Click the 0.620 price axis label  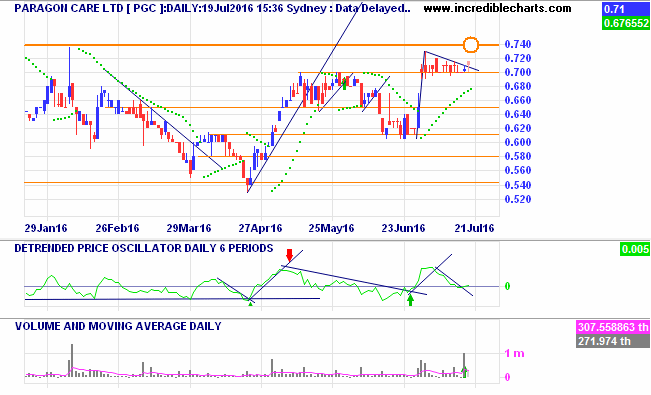pyautogui.click(x=518, y=128)
